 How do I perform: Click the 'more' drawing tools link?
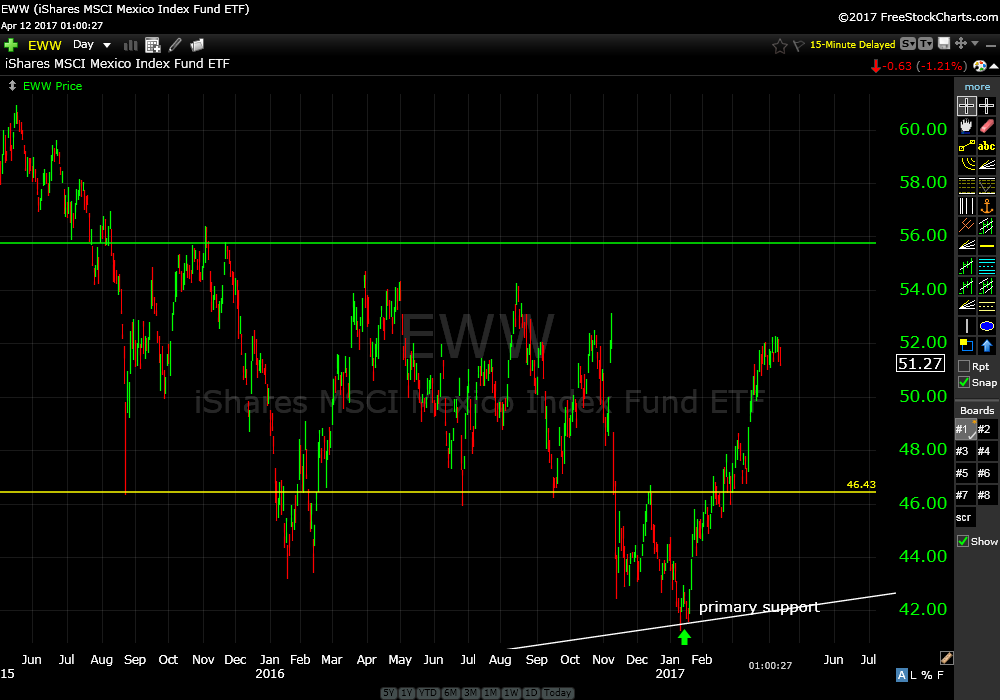(x=977, y=87)
